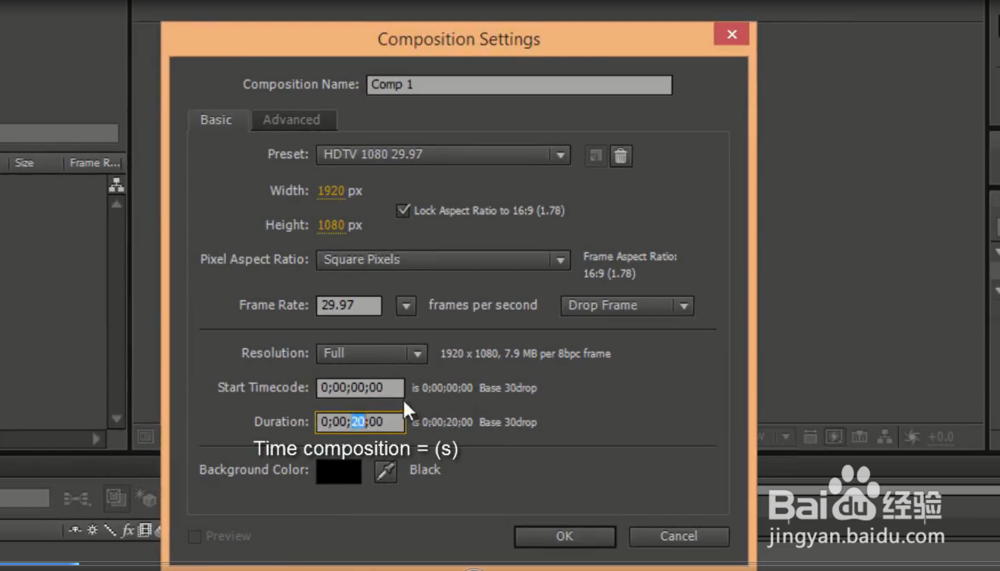Confirm settings with OK button
Viewport: 1000px width, 571px height.
click(564, 537)
